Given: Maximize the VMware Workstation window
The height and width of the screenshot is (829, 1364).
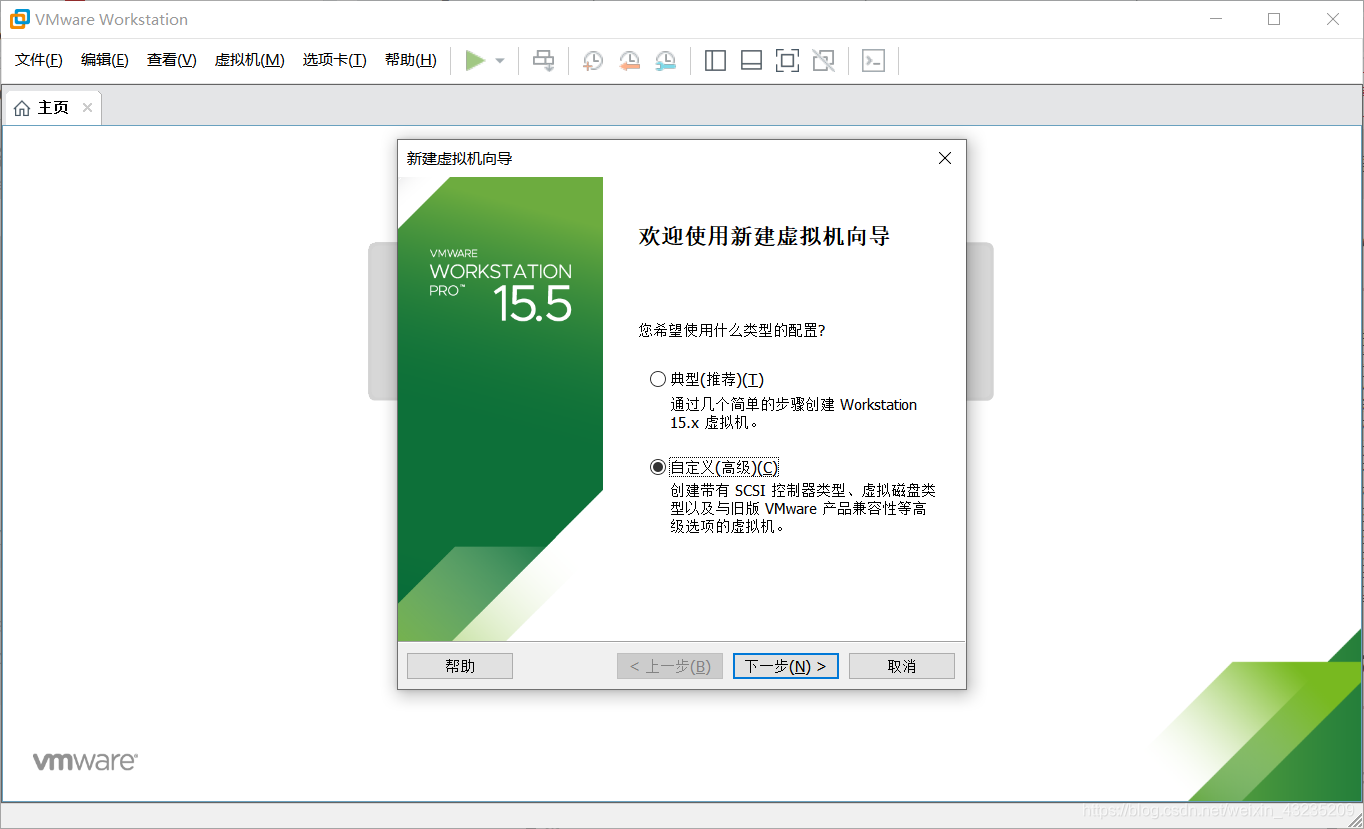Looking at the screenshot, I should point(1274,19).
